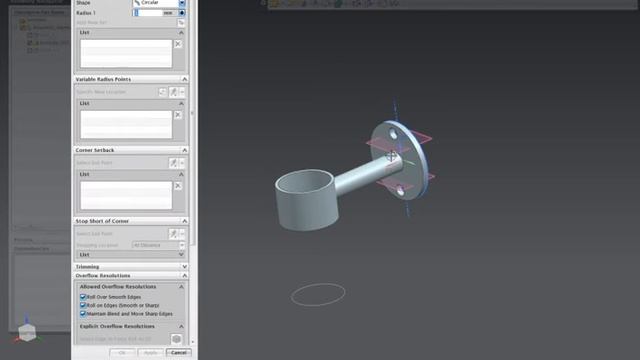This screenshot has width=640, height=360.
Task: Click Variable Radius inferred point icon
Action: [x=173, y=92]
